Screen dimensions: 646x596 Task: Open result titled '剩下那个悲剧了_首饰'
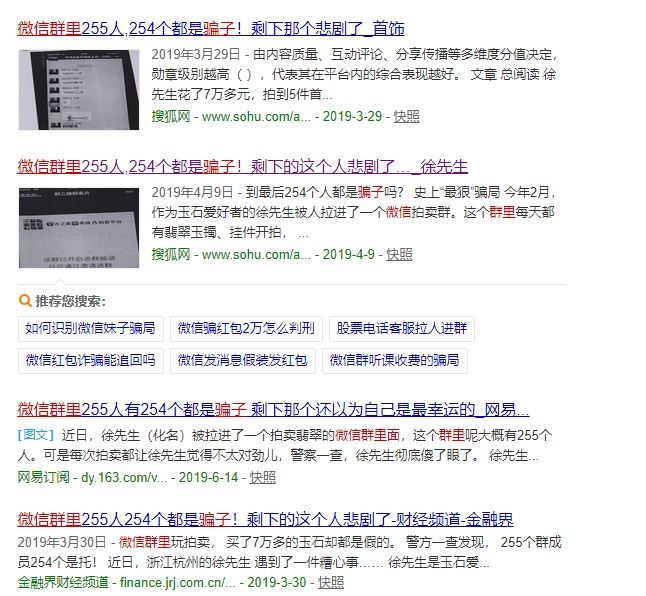point(211,29)
